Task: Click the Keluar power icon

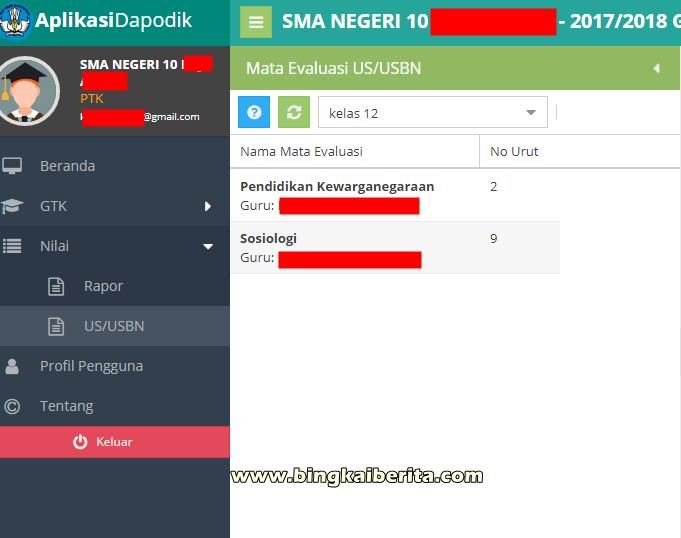Action: click(80, 442)
